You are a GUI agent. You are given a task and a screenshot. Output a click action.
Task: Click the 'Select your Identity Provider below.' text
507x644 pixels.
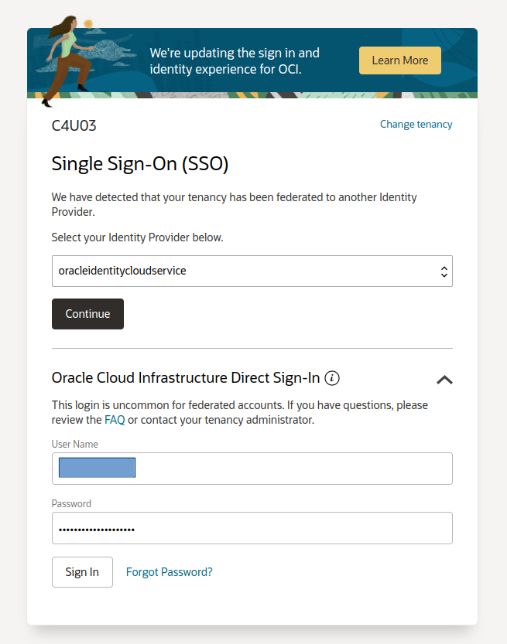click(137, 237)
